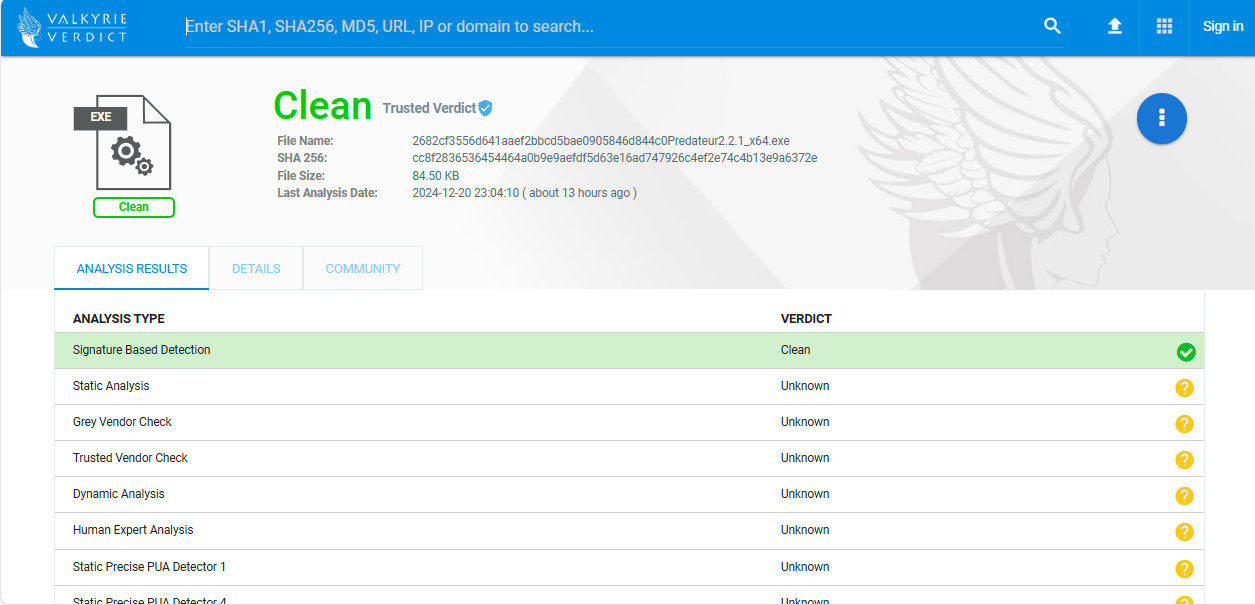Click Unknown verdict in Static Analysis row
The height and width of the screenshot is (605, 1255).
tap(805, 386)
